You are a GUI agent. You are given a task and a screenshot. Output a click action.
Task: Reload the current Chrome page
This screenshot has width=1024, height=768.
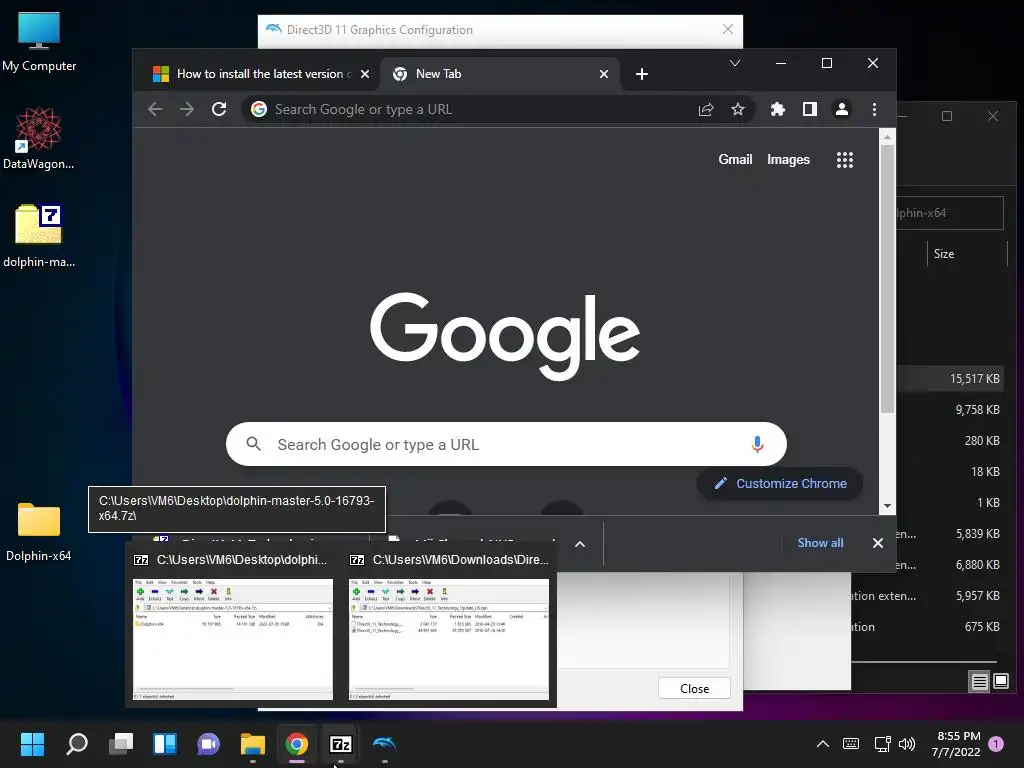219,109
